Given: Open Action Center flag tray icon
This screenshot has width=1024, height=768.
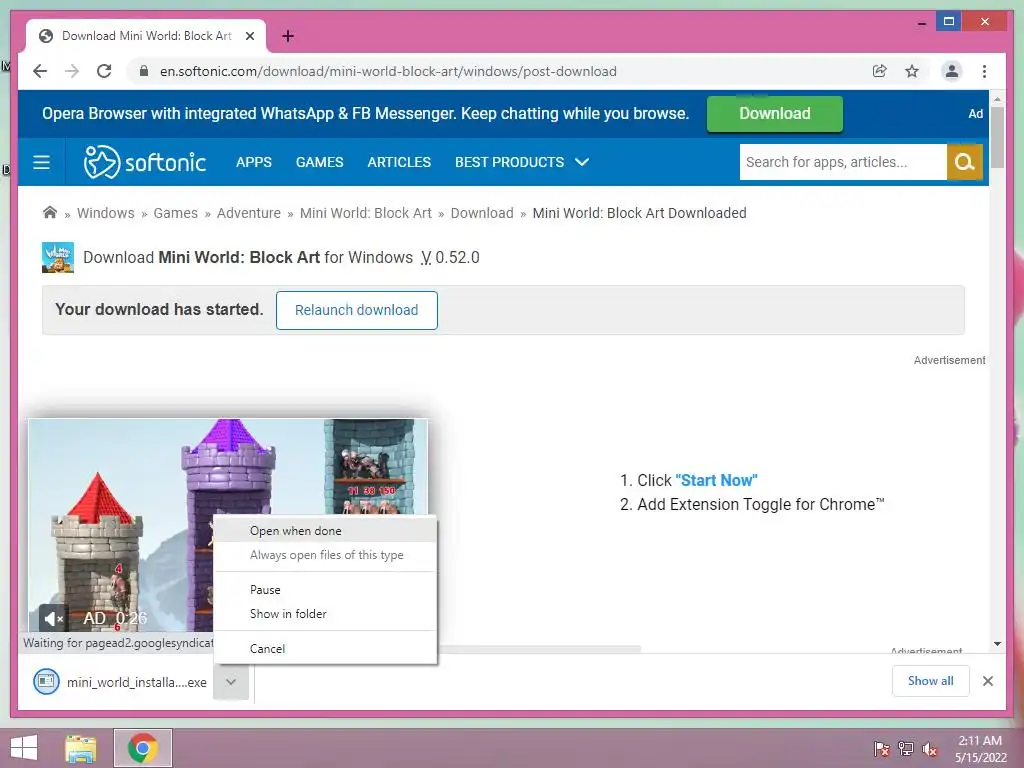Looking at the screenshot, I should tap(881, 749).
